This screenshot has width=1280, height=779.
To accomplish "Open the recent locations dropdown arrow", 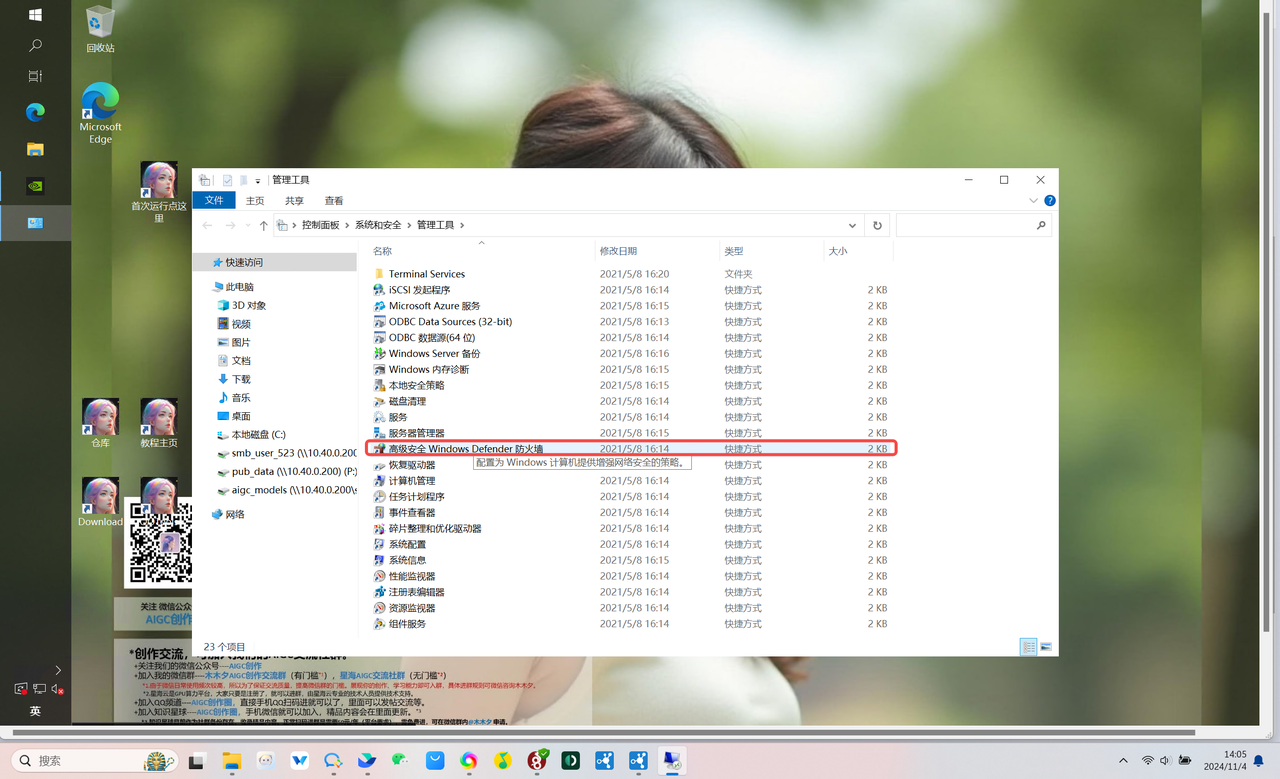I will point(248,226).
